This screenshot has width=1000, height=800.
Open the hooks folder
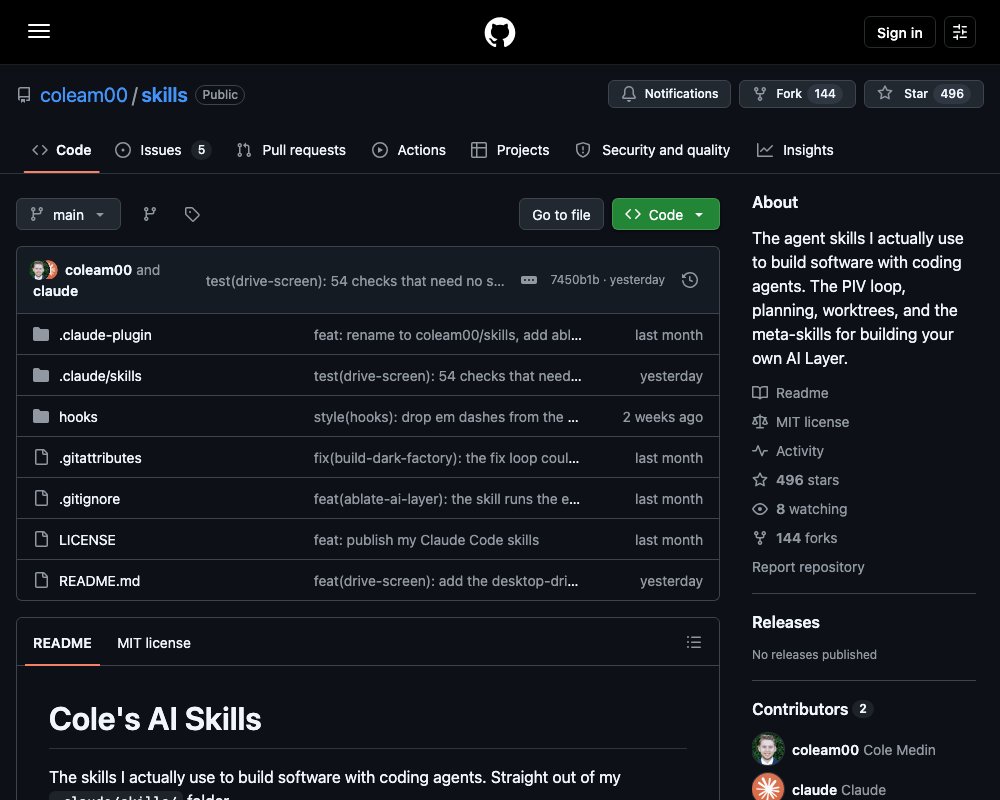[78, 417]
